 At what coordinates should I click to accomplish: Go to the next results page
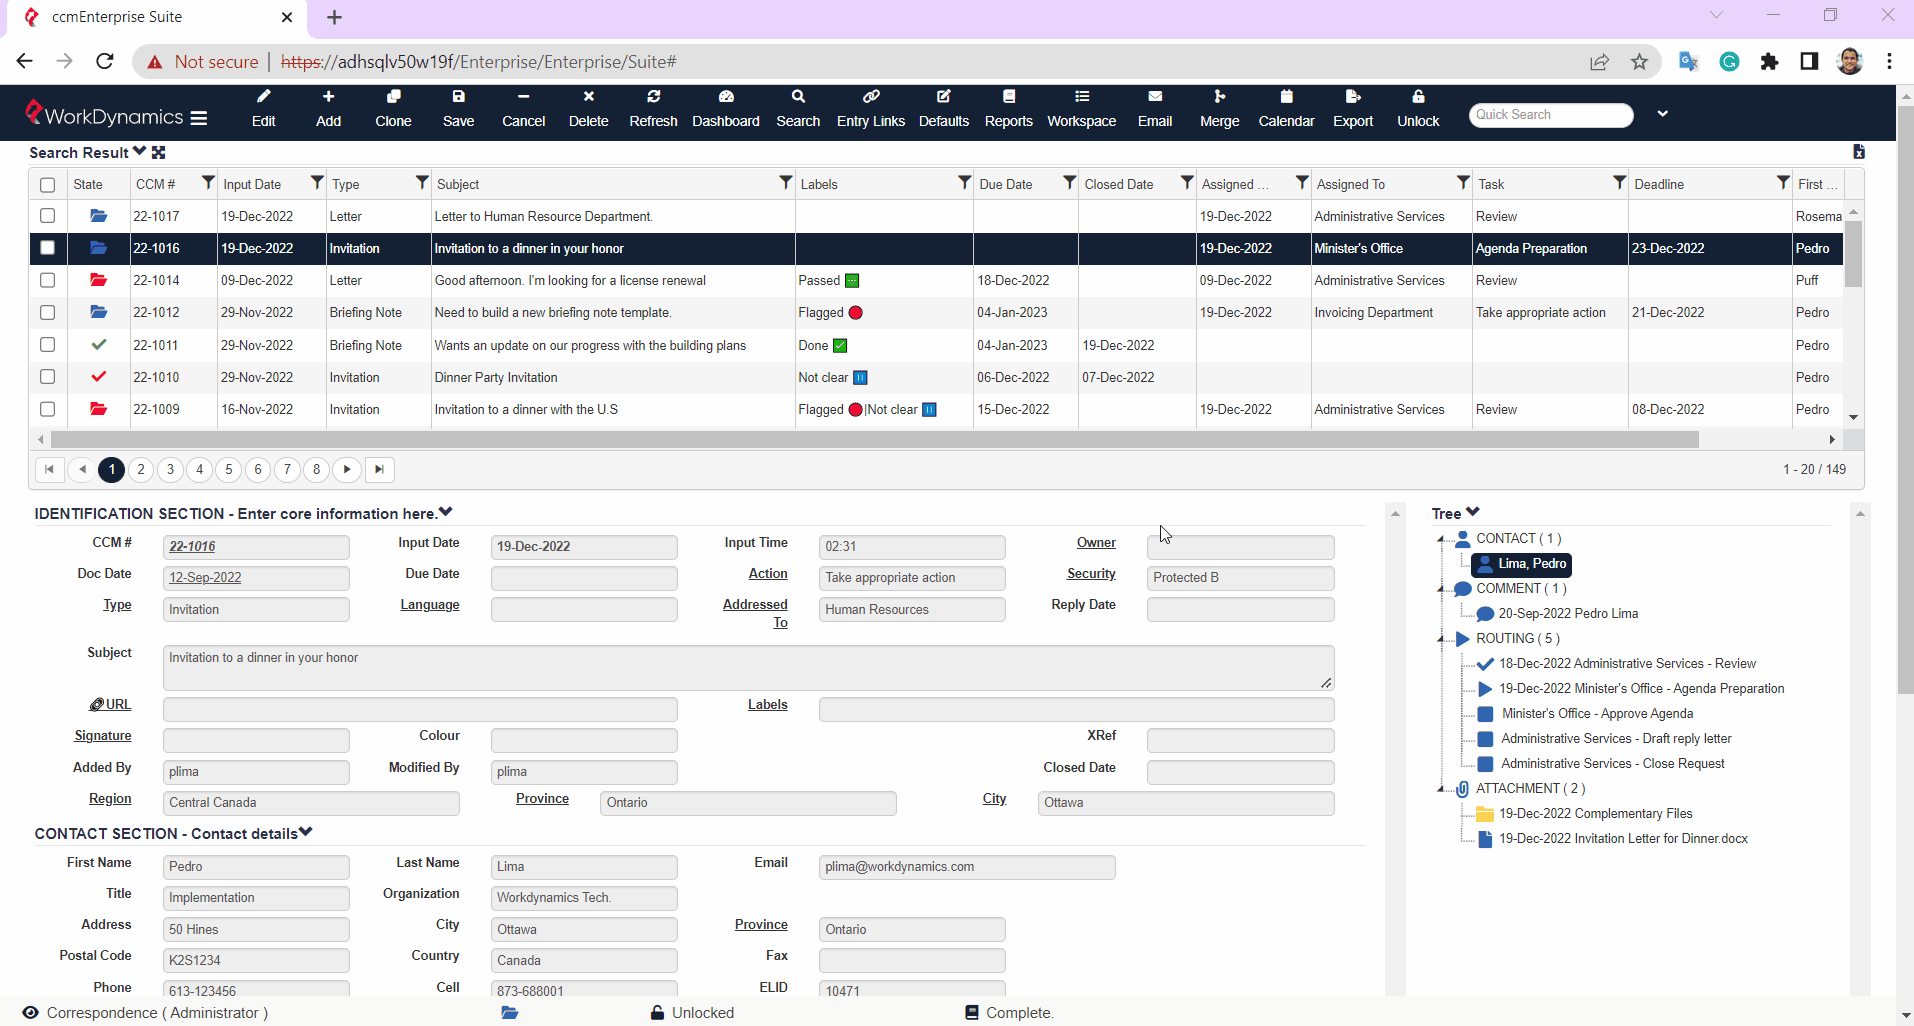click(x=347, y=469)
